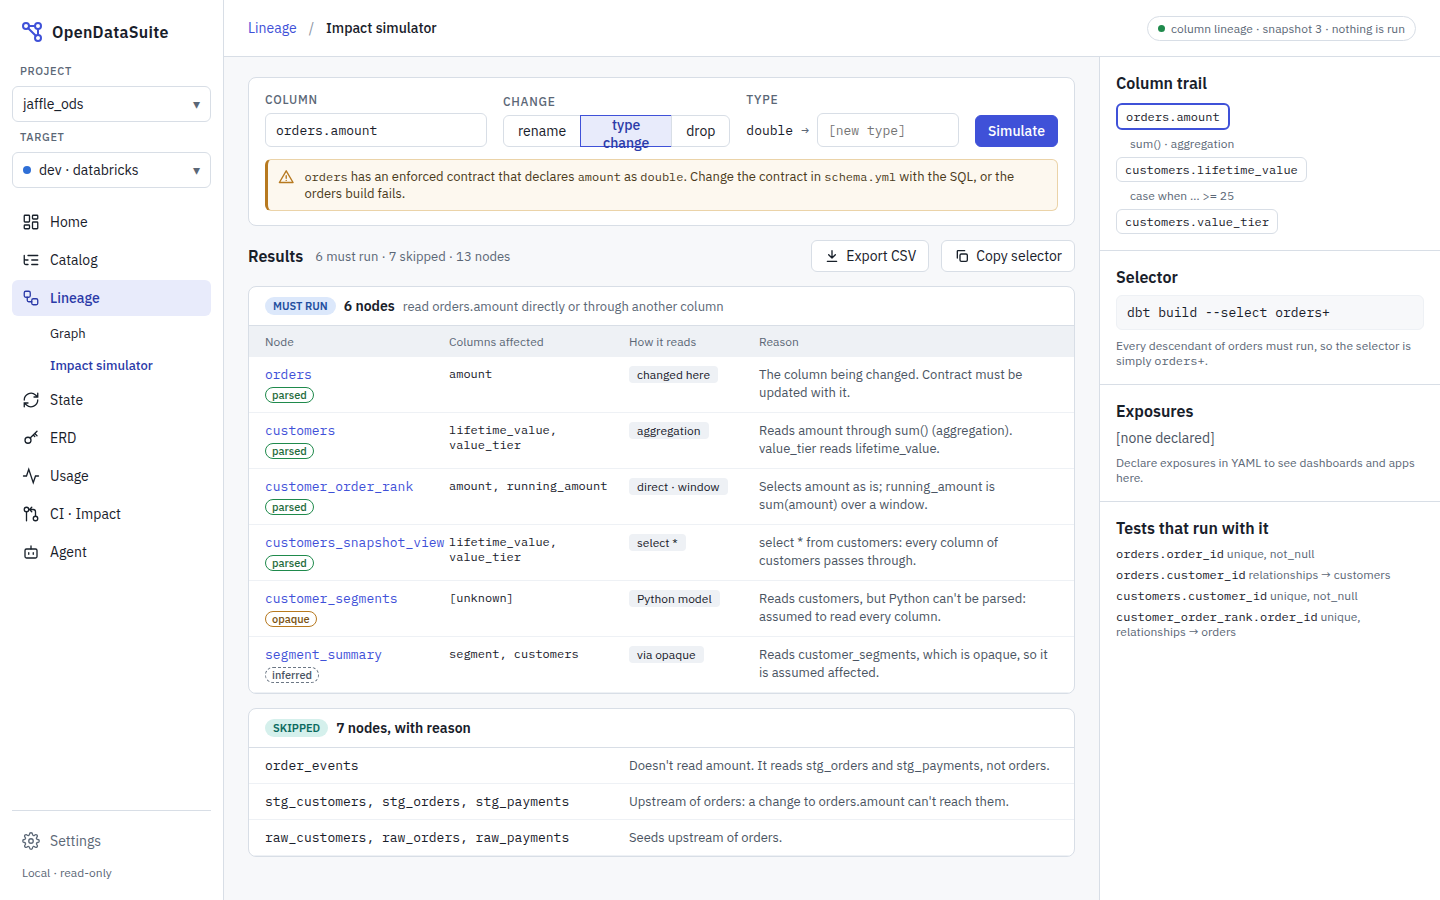Open the Settings gear icon
Image resolution: width=1440 pixels, height=900 pixels.
coord(31,841)
